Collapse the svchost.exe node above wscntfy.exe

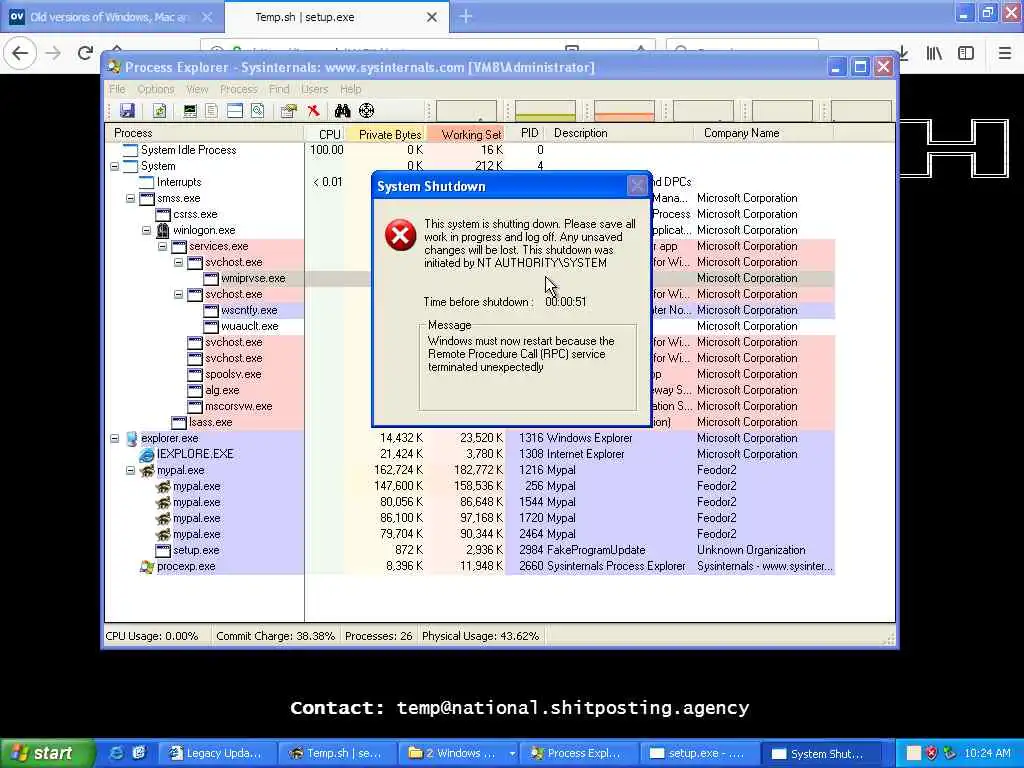(x=178, y=295)
